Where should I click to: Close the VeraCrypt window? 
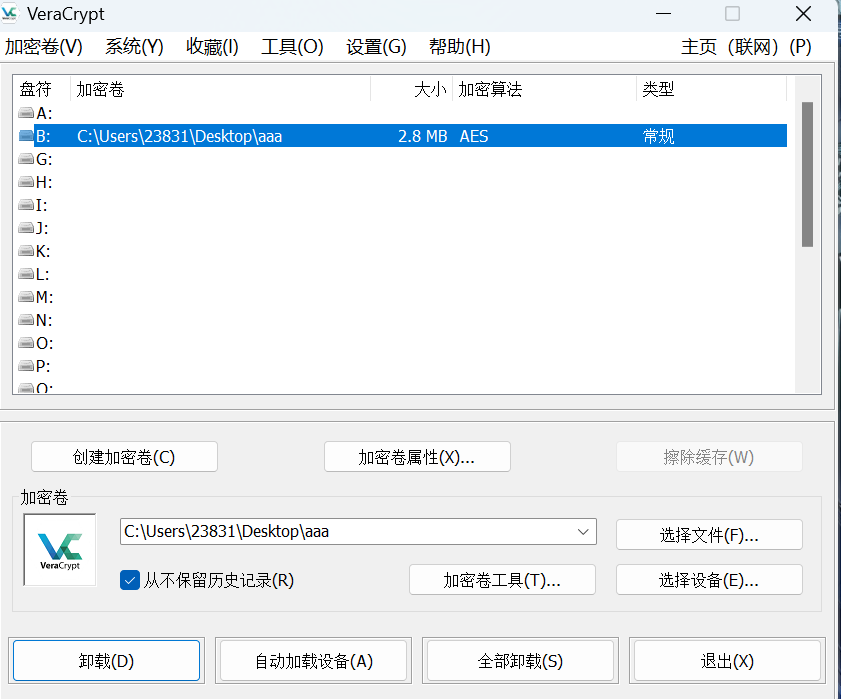pyautogui.click(x=803, y=13)
